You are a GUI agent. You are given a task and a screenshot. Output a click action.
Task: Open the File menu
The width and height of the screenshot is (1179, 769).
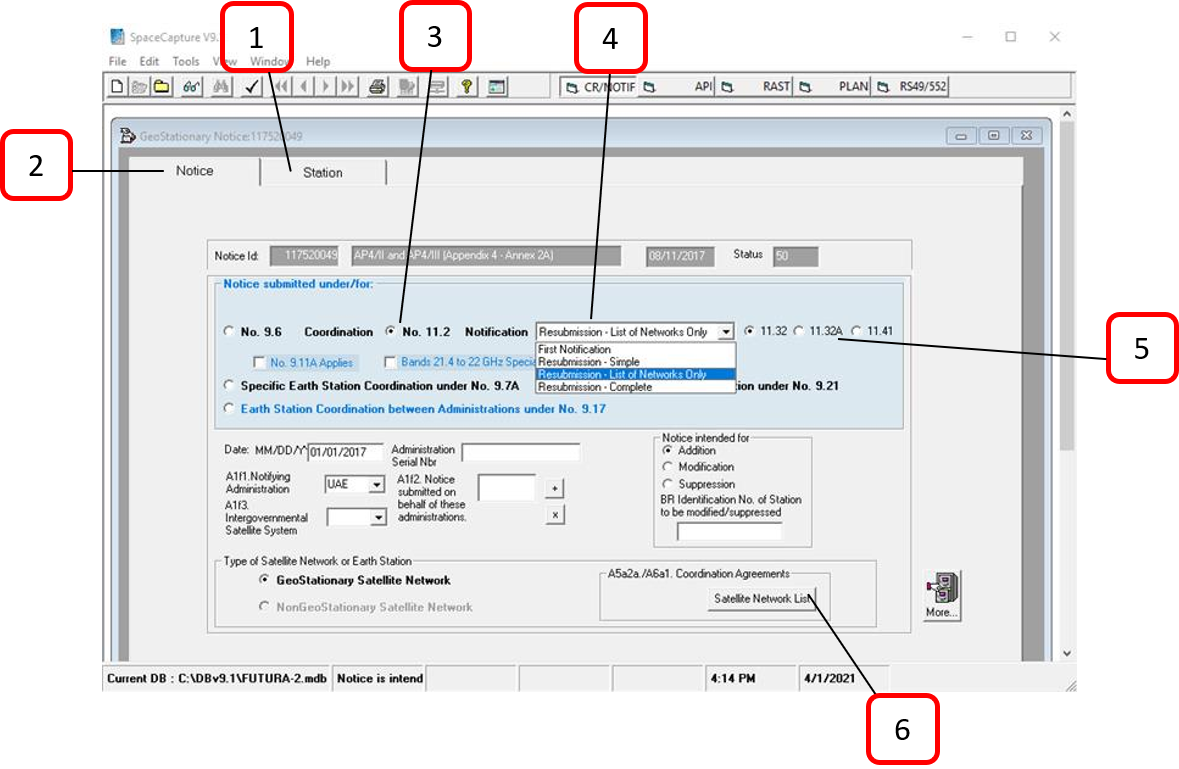coord(117,62)
